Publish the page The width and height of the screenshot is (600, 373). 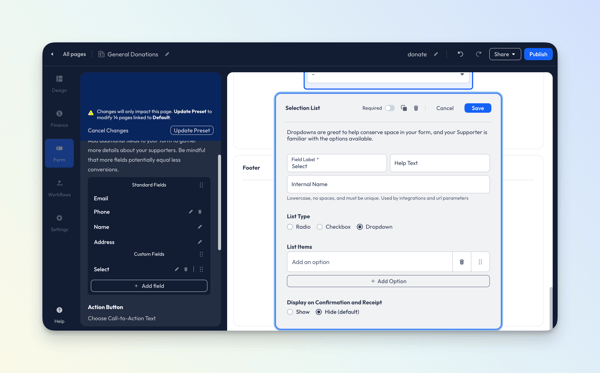point(538,54)
